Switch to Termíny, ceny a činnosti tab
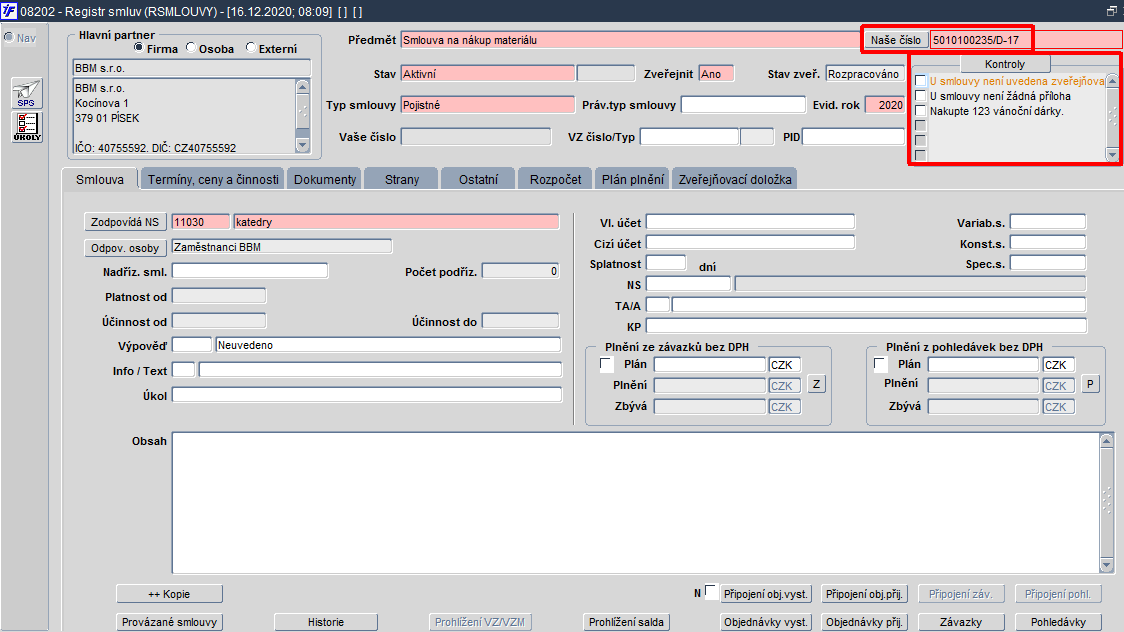The image size is (1124, 632). 213,179
